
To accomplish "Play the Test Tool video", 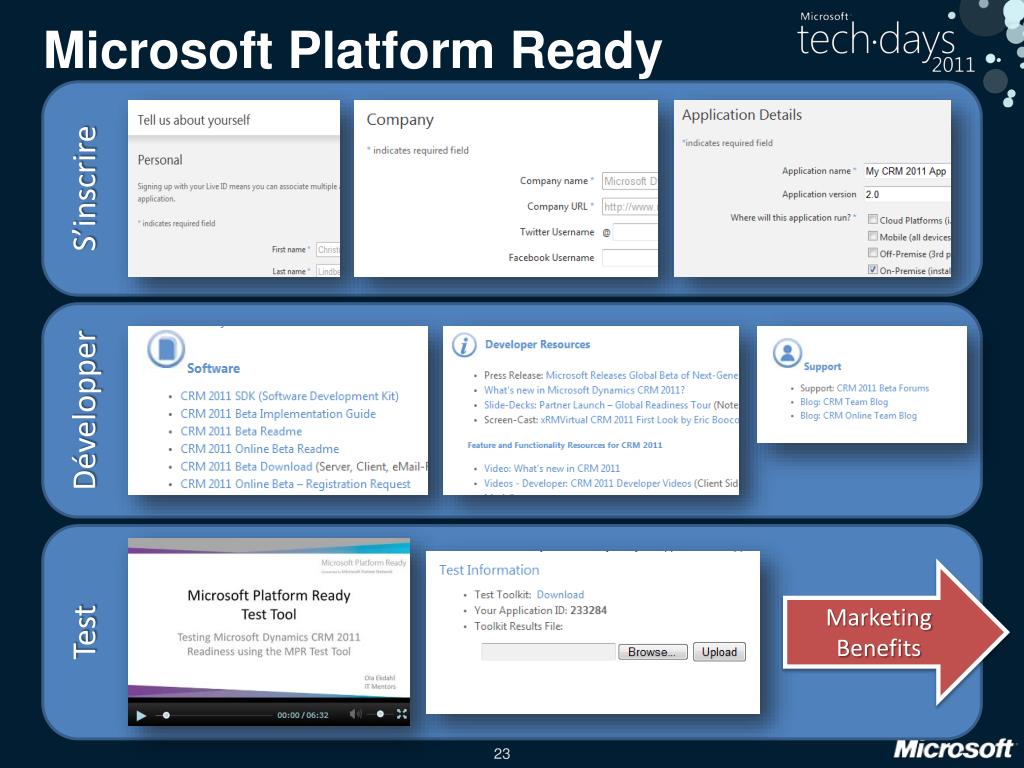I will tap(141, 715).
